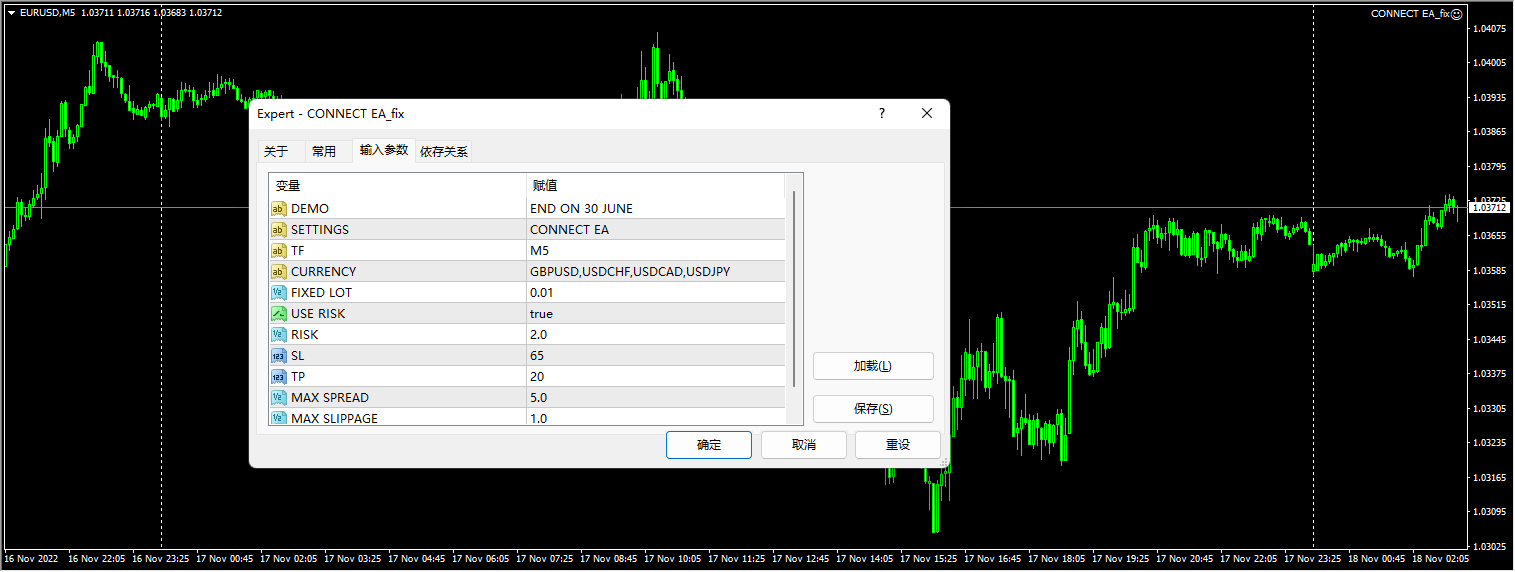Viewport: 1515px width, 572px height.
Task: Confirm with the 确定 button
Action: tap(708, 445)
